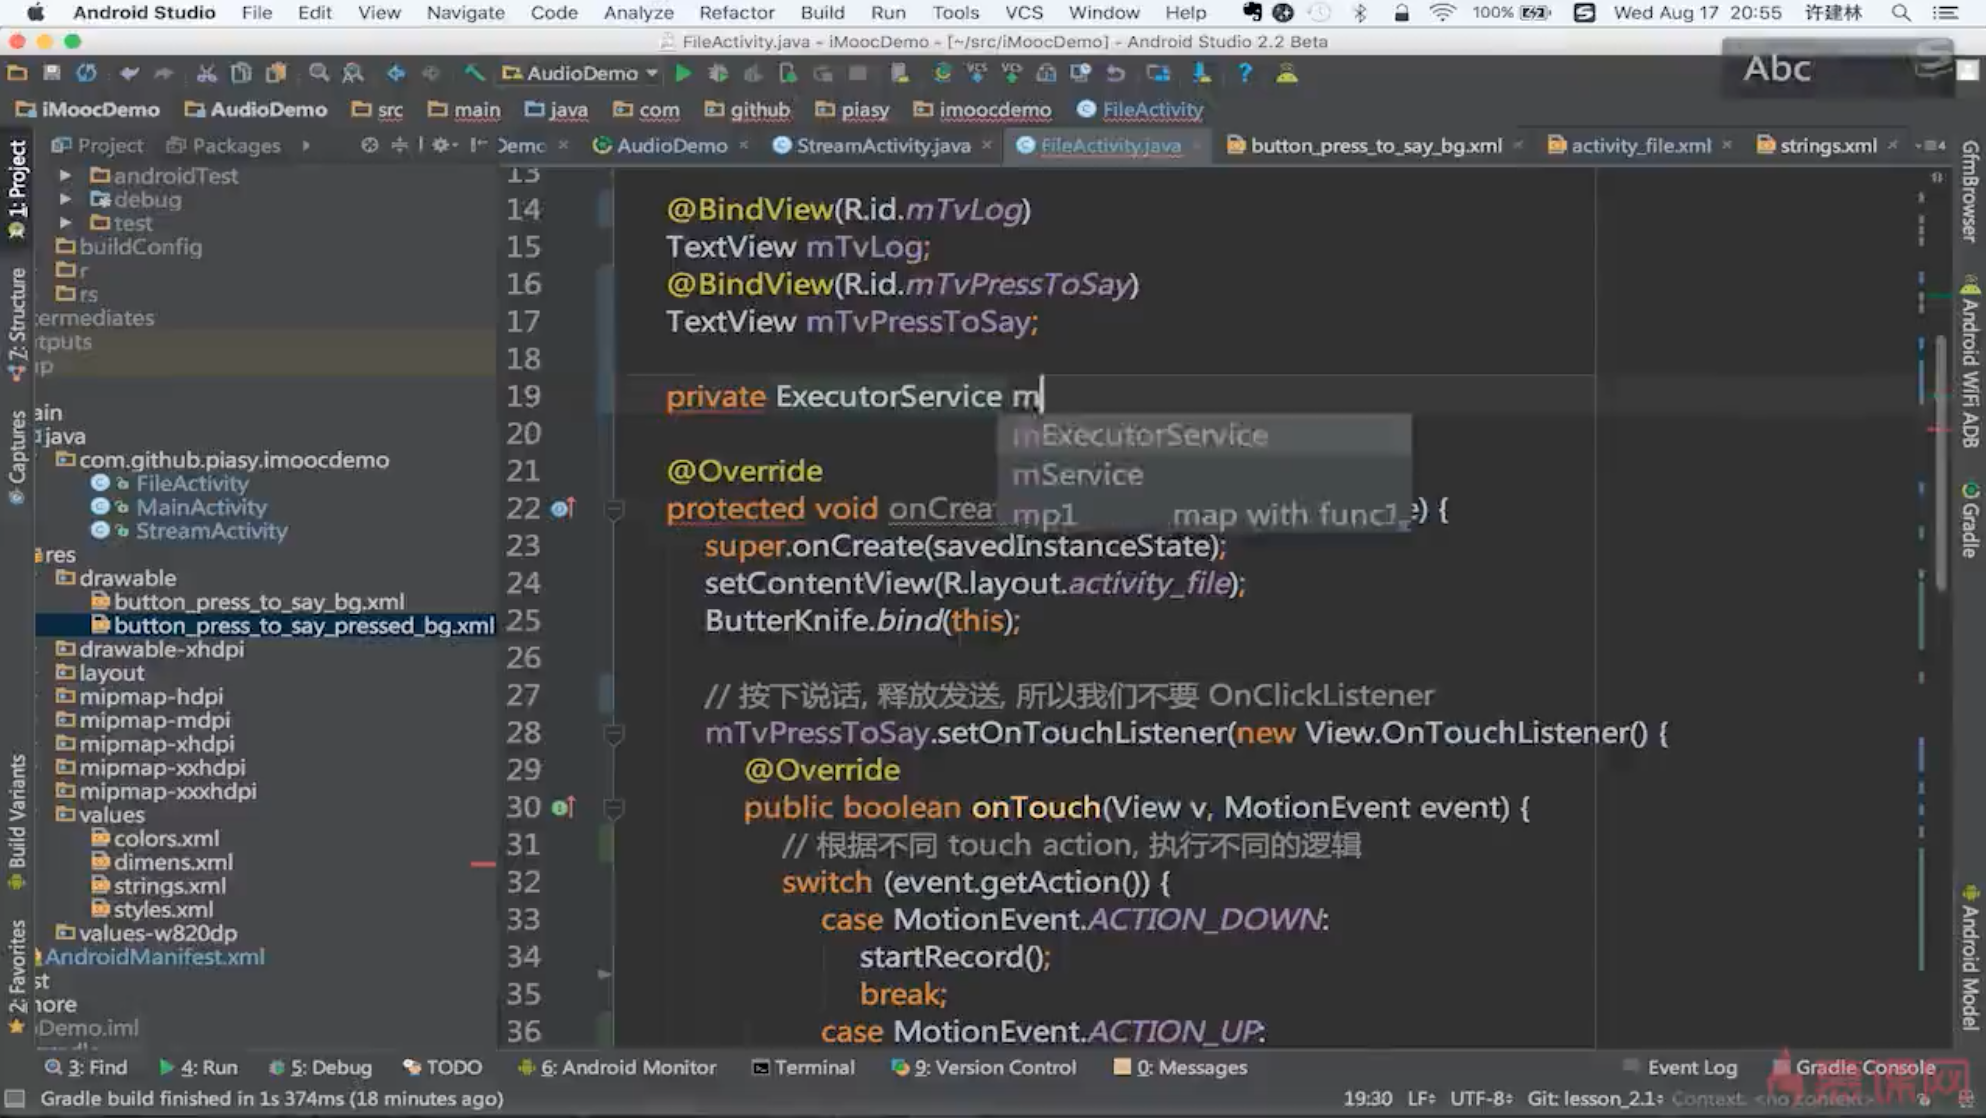
Task: Open the VCS menu
Action: tap(1023, 13)
